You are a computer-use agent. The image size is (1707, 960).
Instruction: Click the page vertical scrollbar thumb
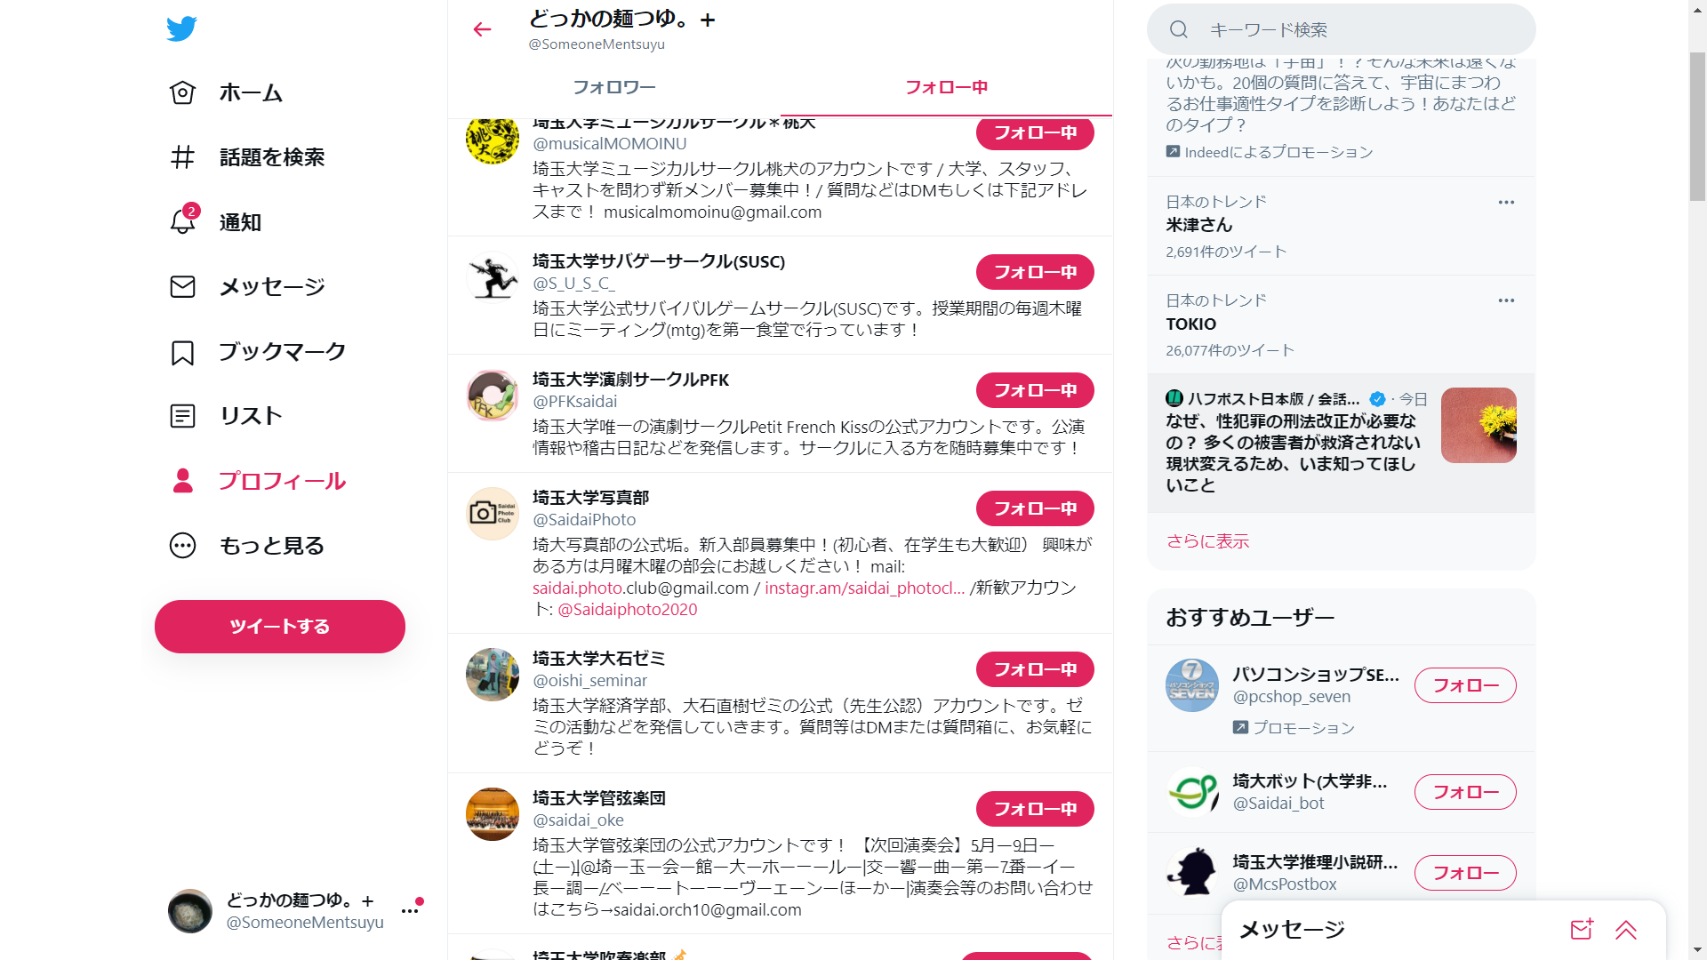[x=1697, y=127]
